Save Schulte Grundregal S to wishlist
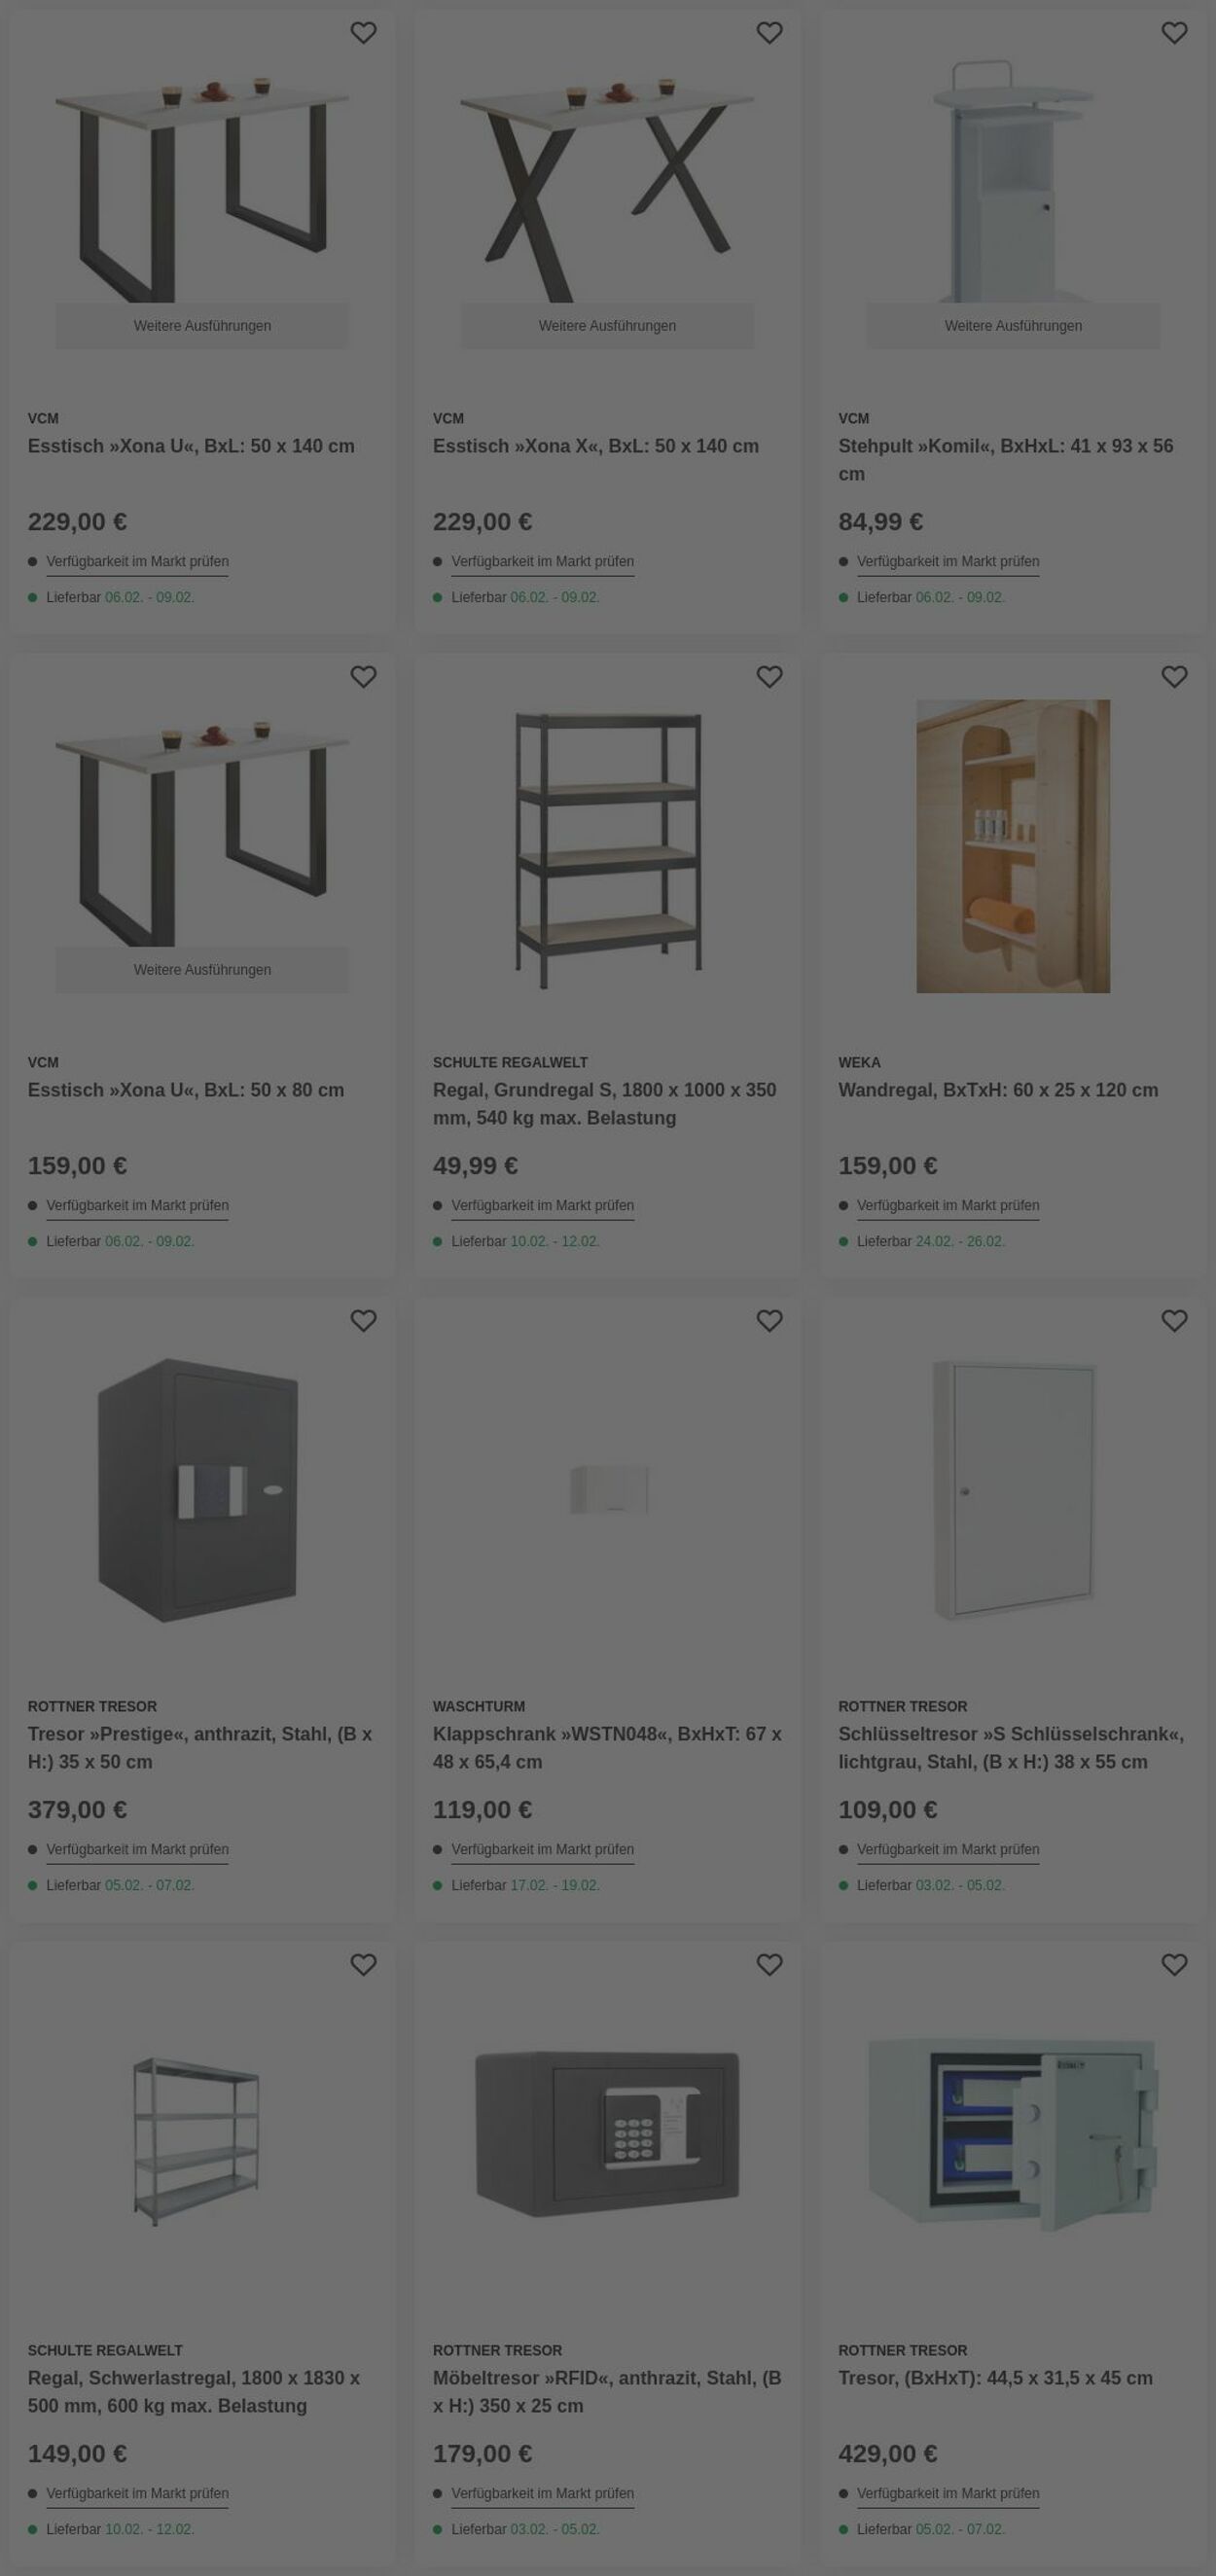Screen dimensions: 1216x2576 (769, 677)
